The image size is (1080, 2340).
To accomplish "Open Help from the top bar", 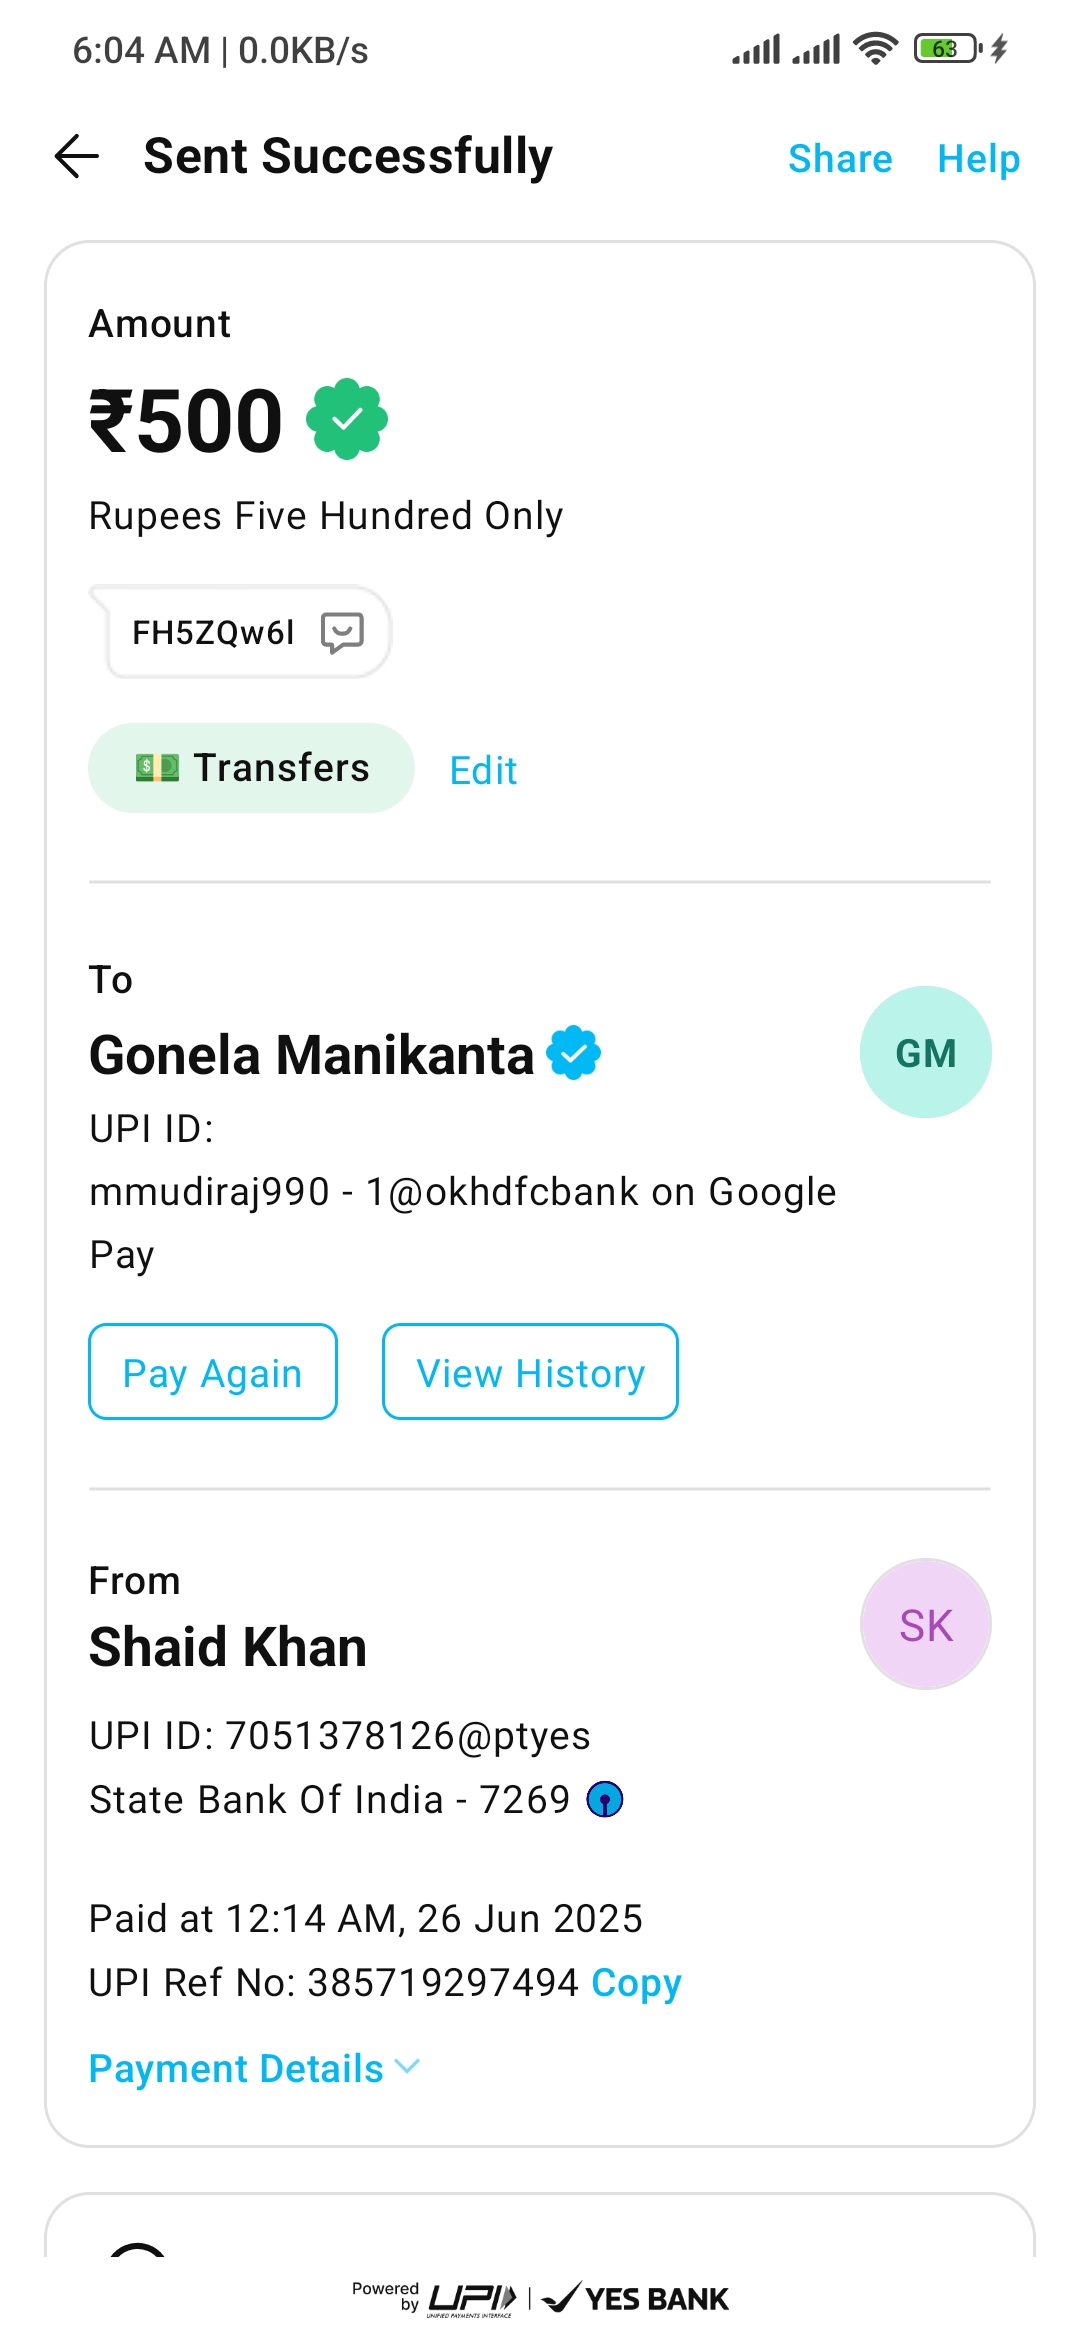I will (x=978, y=159).
